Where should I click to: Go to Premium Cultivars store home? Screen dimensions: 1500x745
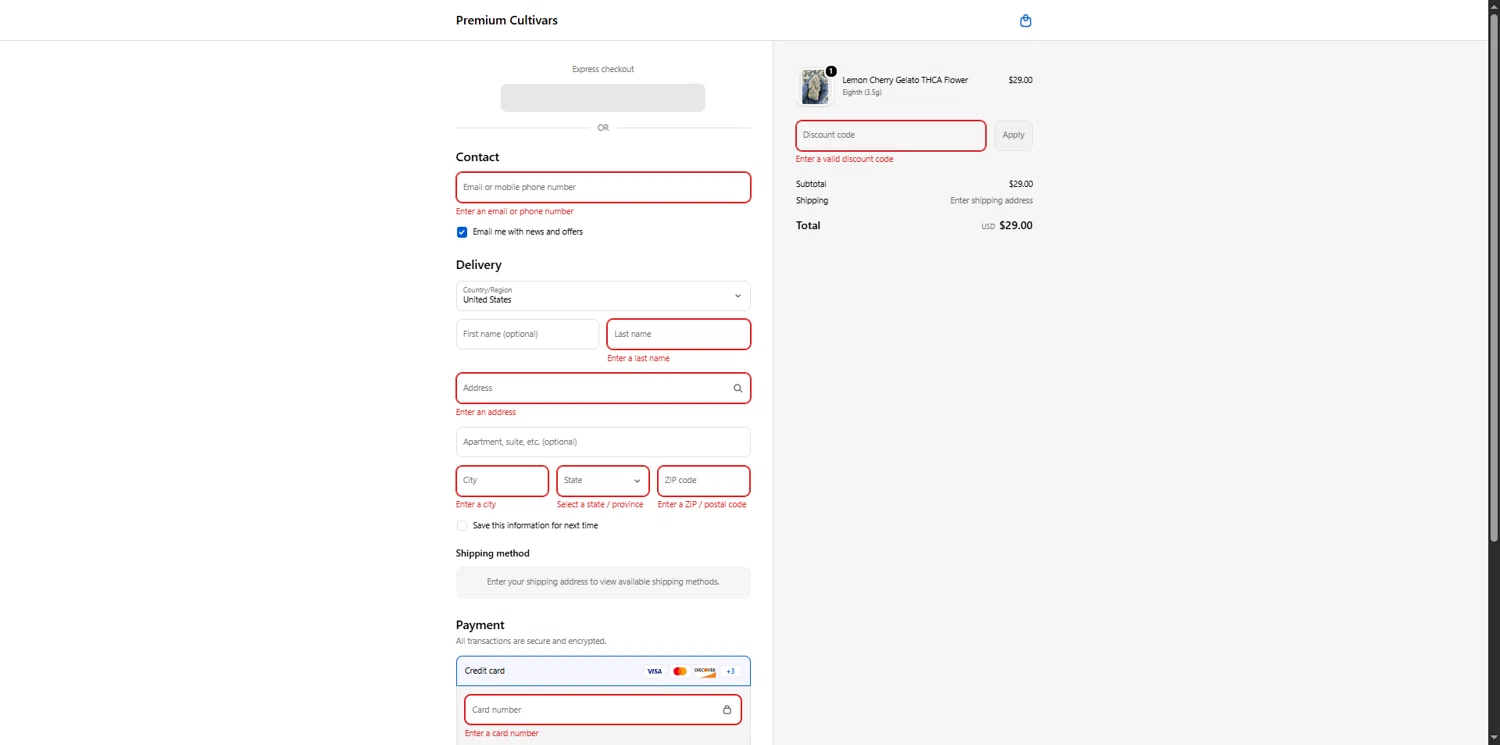[507, 20]
